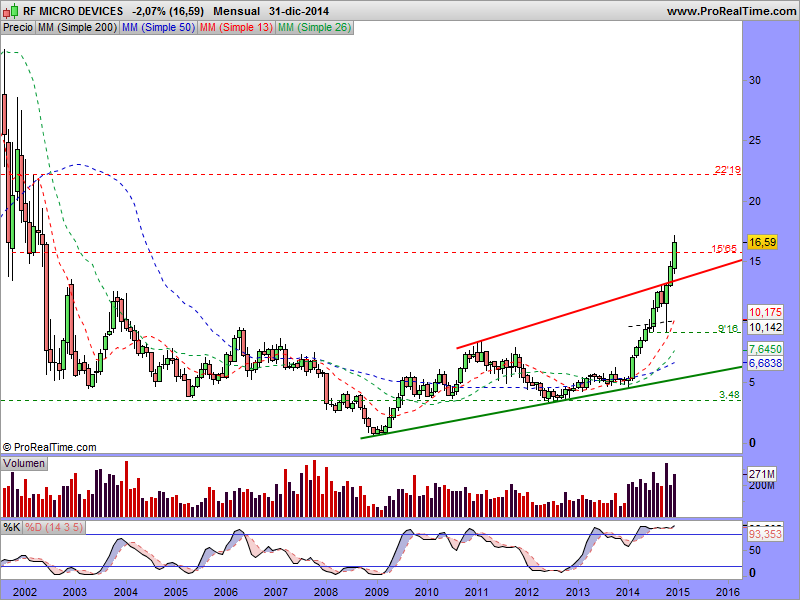Click the MM (Simple 13) indicator label
This screenshot has width=800, height=600.
(x=236, y=27)
